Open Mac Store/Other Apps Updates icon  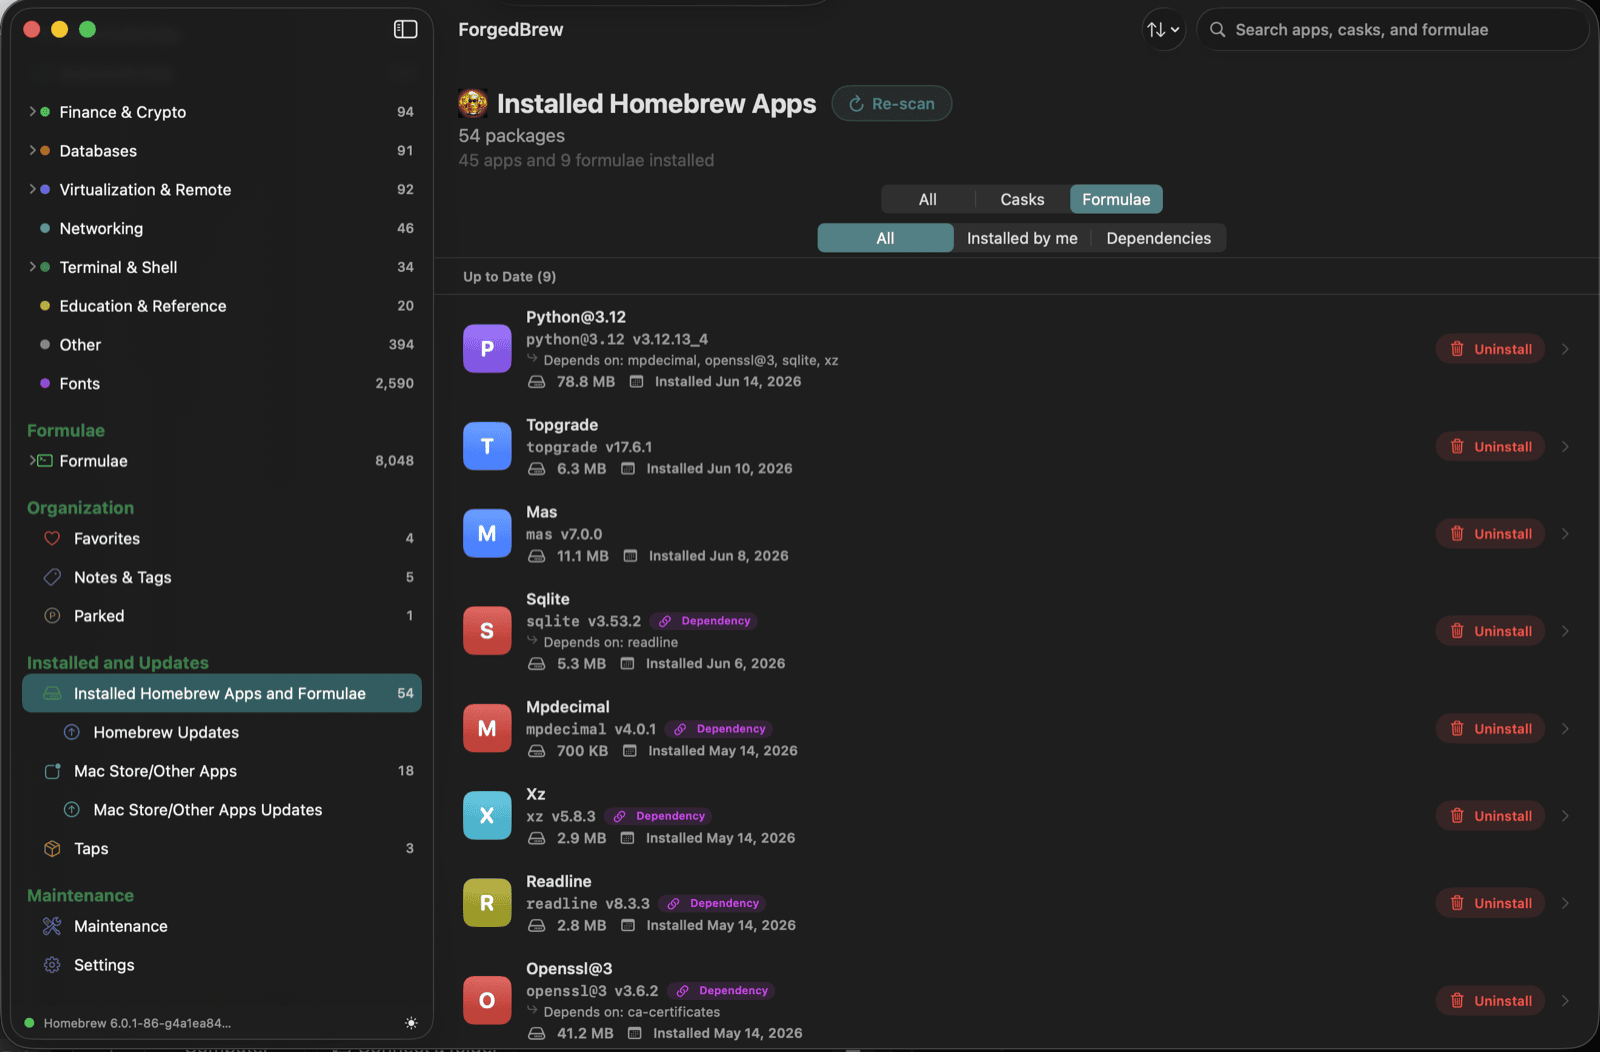[72, 809]
